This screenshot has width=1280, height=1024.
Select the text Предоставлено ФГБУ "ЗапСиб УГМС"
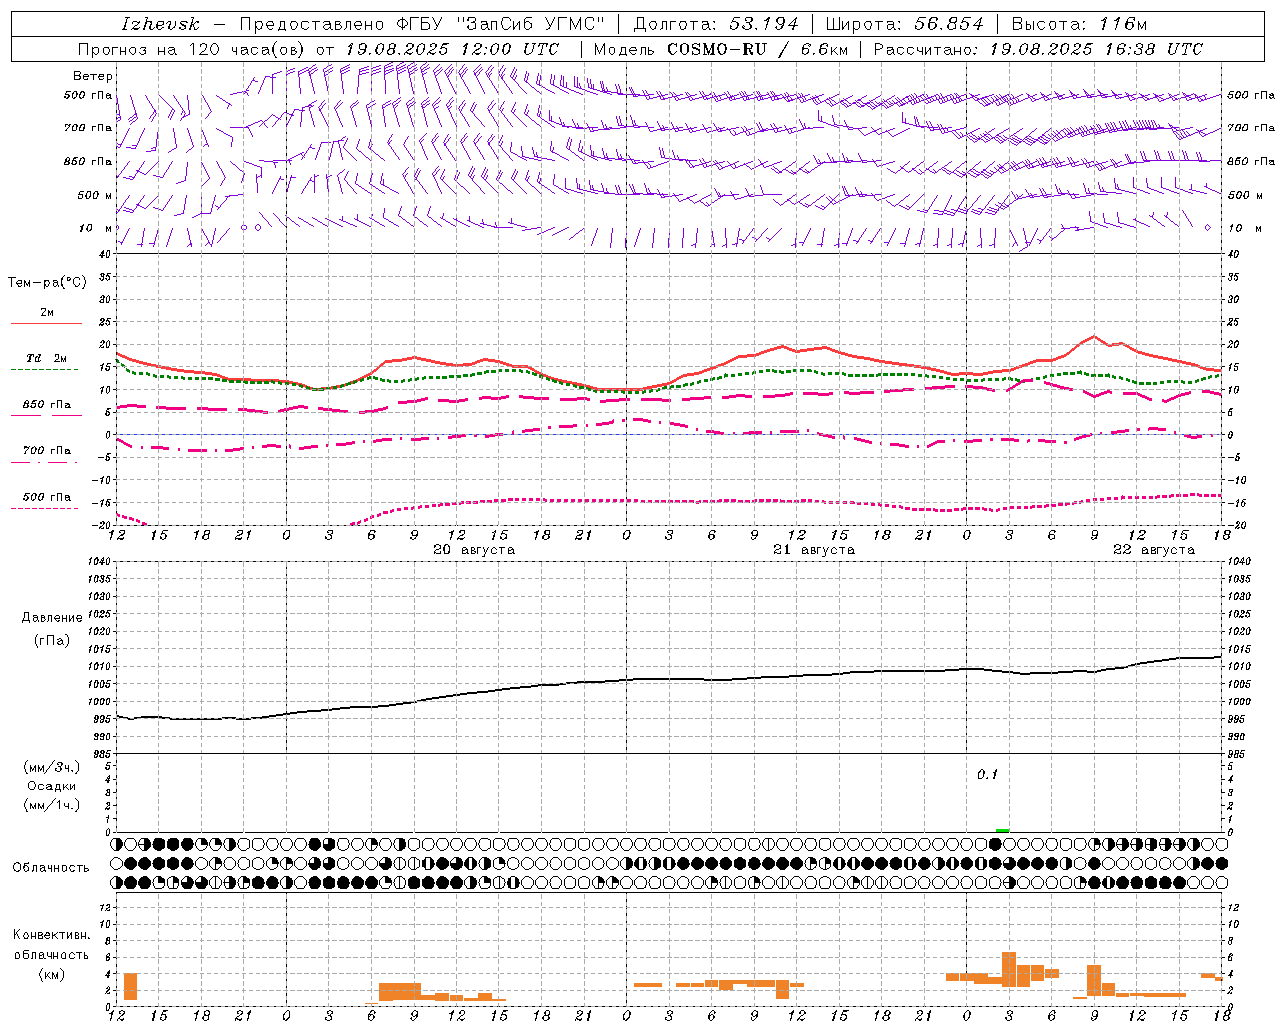422,24
